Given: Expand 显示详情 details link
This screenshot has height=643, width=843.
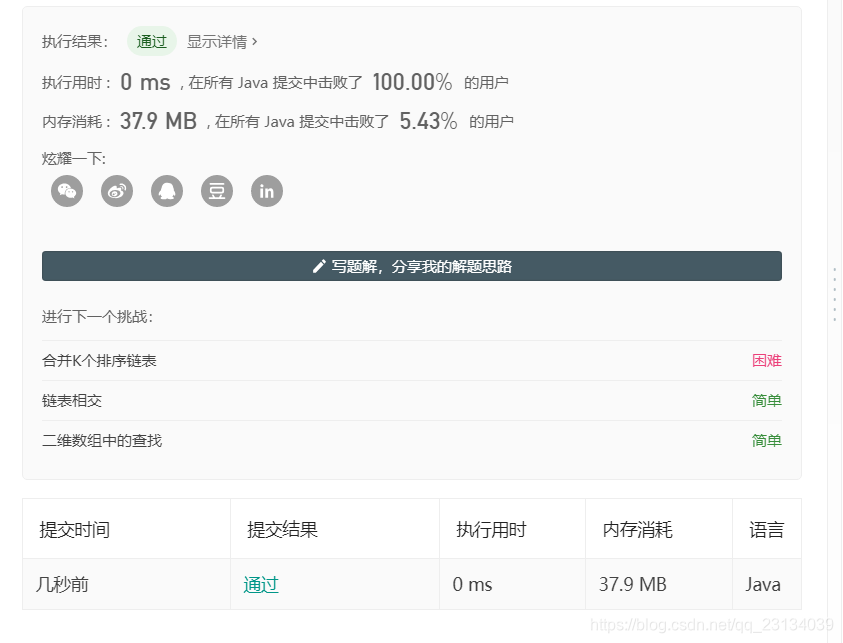Looking at the screenshot, I should [222, 41].
